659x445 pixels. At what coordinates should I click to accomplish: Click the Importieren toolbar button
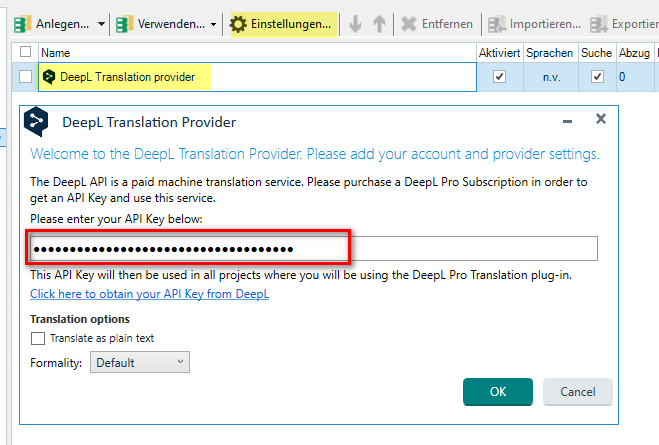tap(534, 24)
